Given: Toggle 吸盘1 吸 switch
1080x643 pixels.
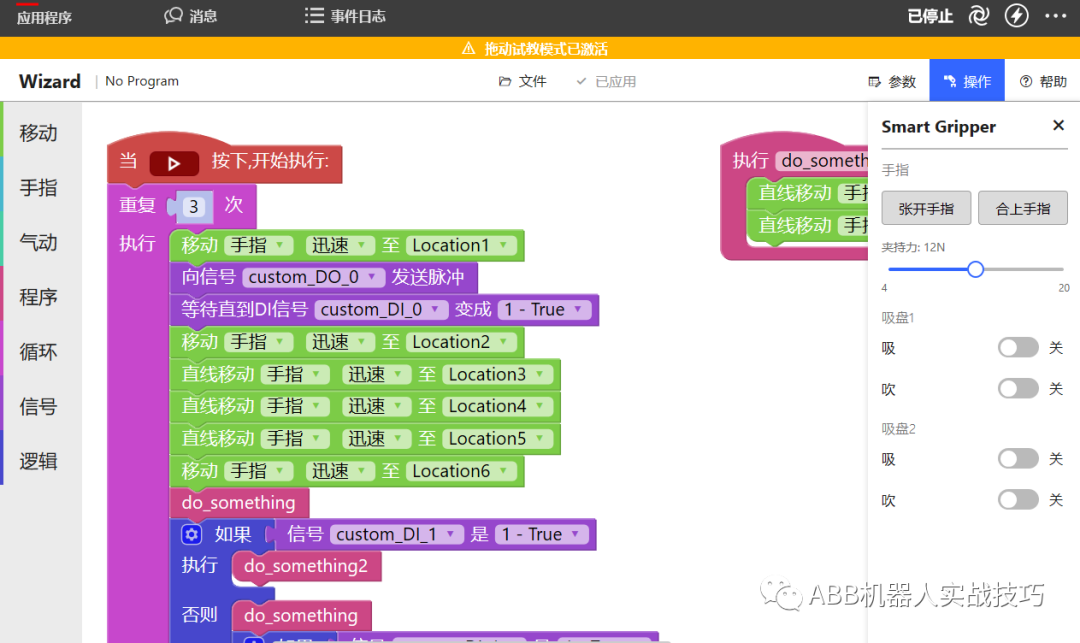Looking at the screenshot, I should tap(1018, 348).
